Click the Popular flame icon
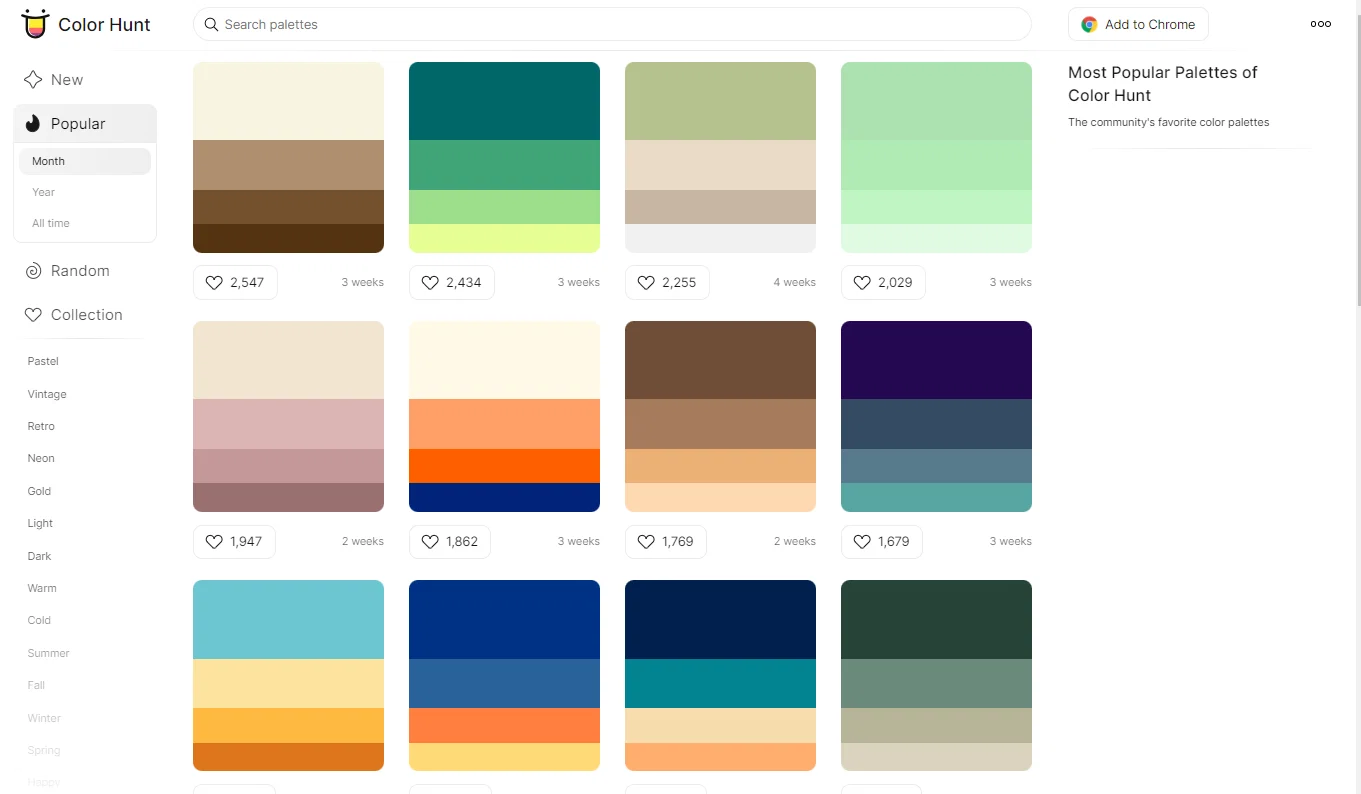This screenshot has height=794, width=1361. point(33,124)
